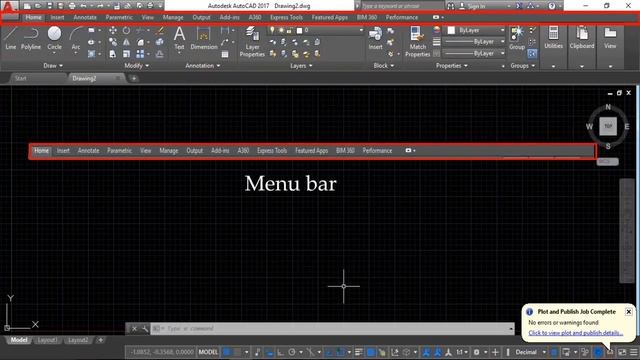This screenshot has width=640, height=360.
Task: Open Parametric tab in ribbon under title bar
Action: click(119, 17)
